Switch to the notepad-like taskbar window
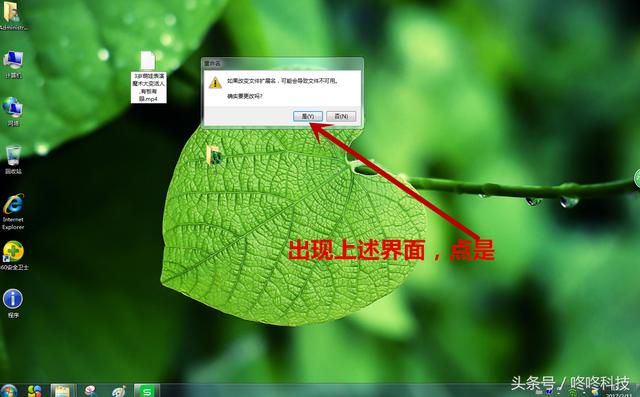The width and height of the screenshot is (640, 397). 63,391
